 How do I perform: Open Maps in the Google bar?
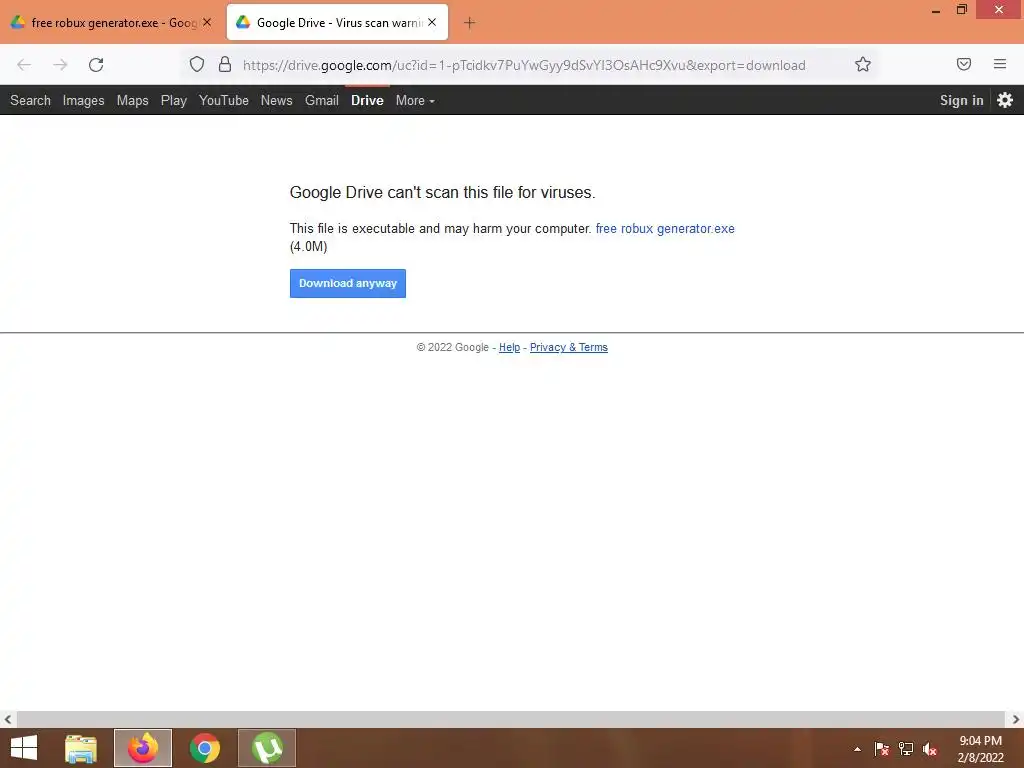(133, 101)
